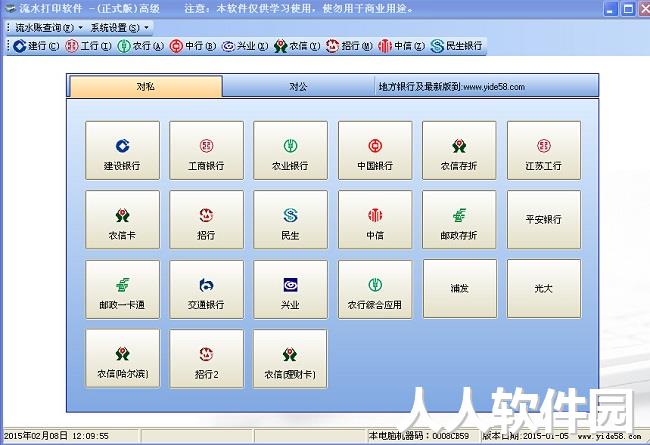Image resolution: width=650 pixels, height=445 pixels.
Task: Select the 中国银行 tile
Action: (375, 151)
